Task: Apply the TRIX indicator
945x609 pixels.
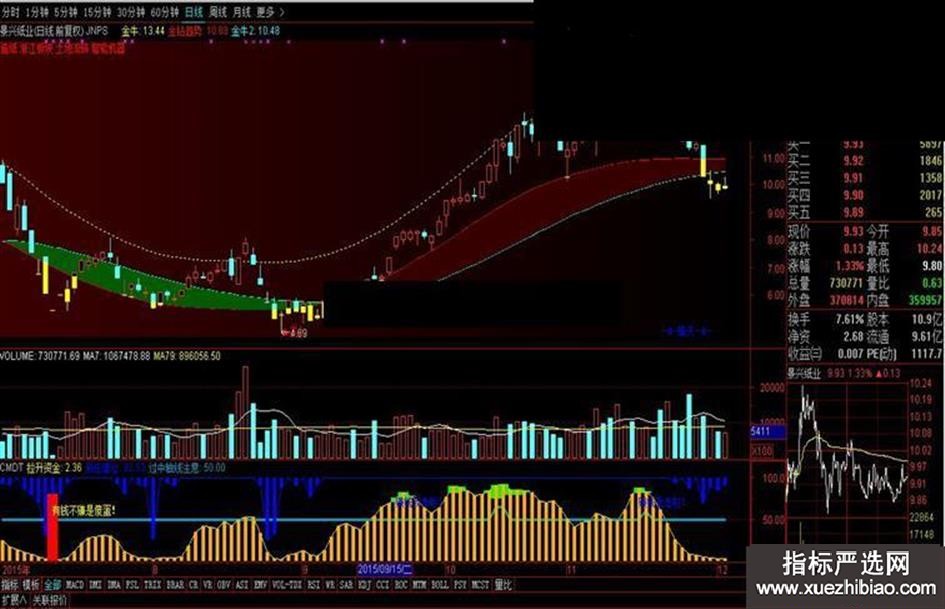Action: (152, 585)
